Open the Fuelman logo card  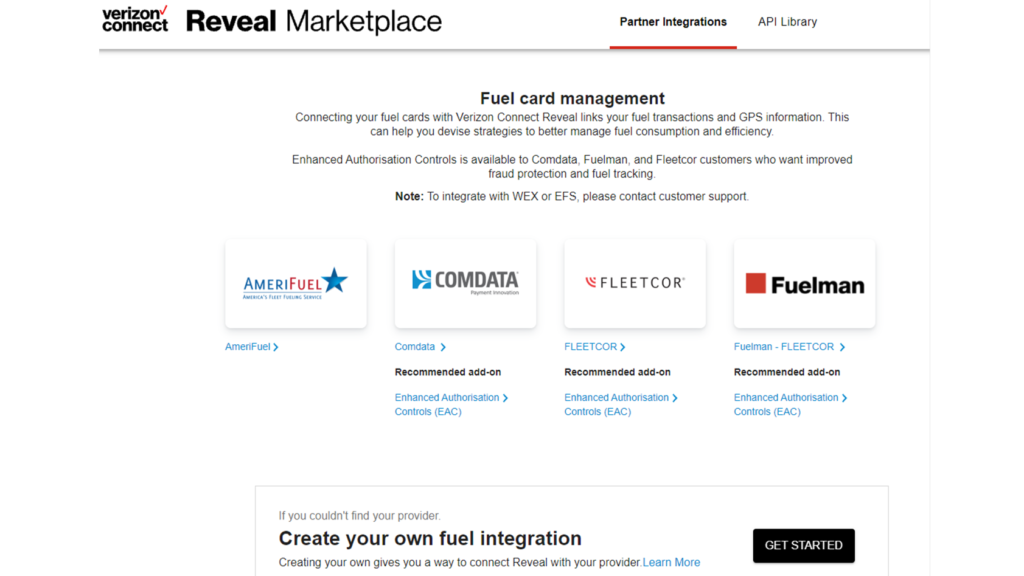pos(804,284)
